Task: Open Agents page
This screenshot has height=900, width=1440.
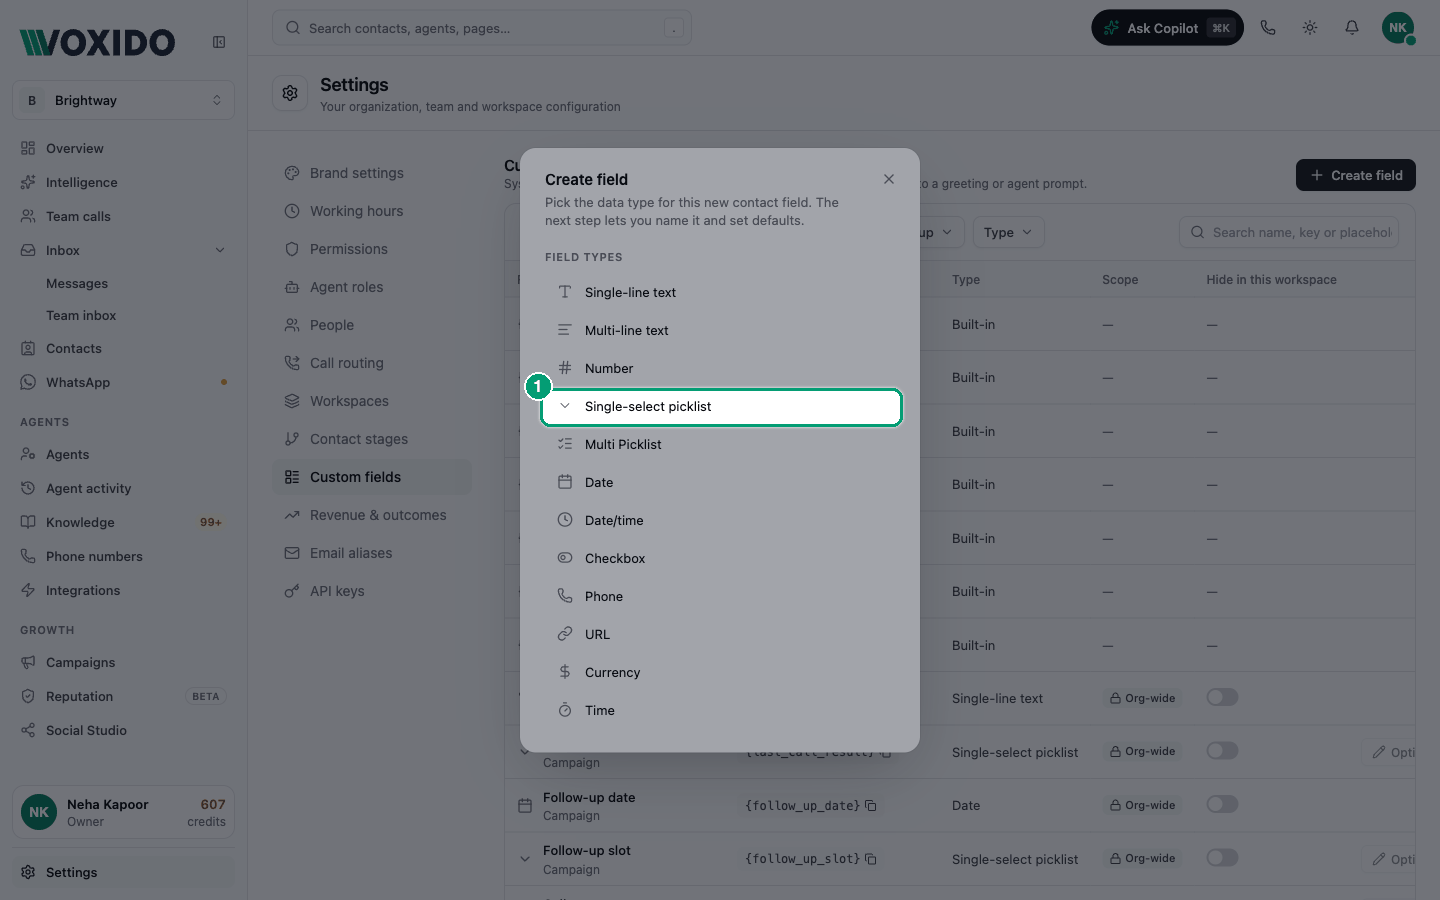Action: (x=124, y=454)
